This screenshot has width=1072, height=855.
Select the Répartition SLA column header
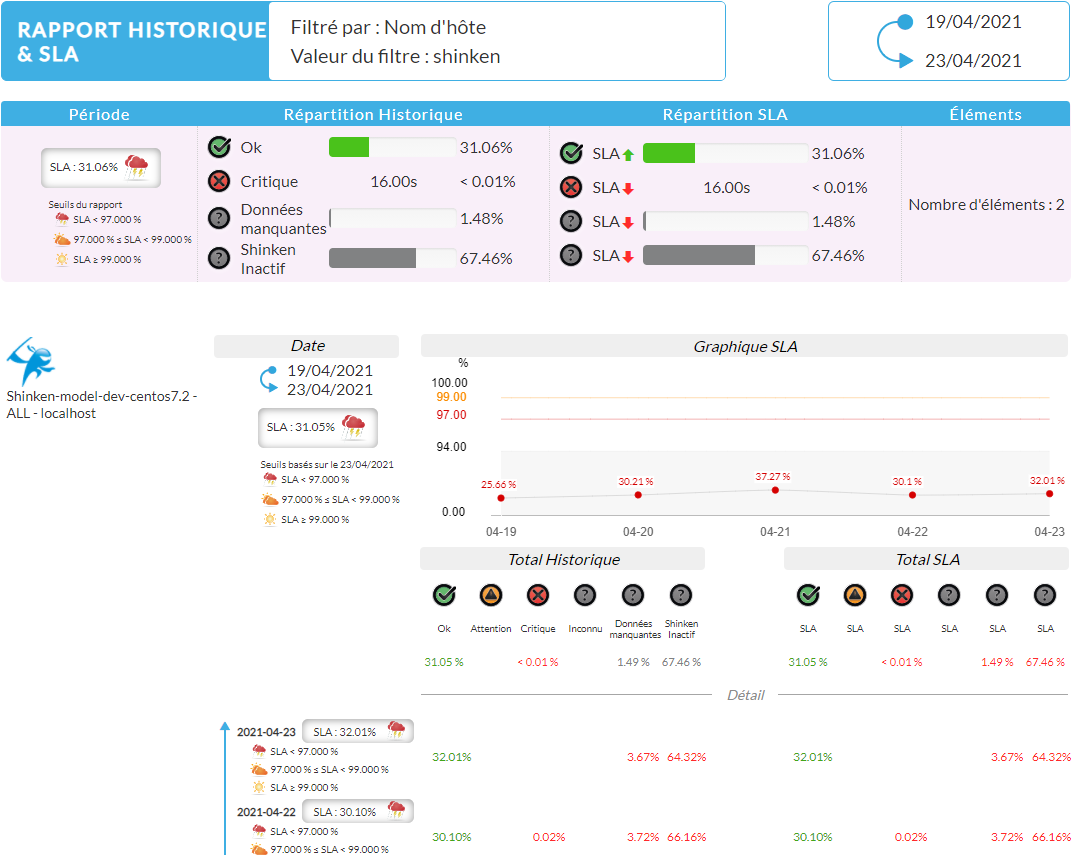[725, 114]
